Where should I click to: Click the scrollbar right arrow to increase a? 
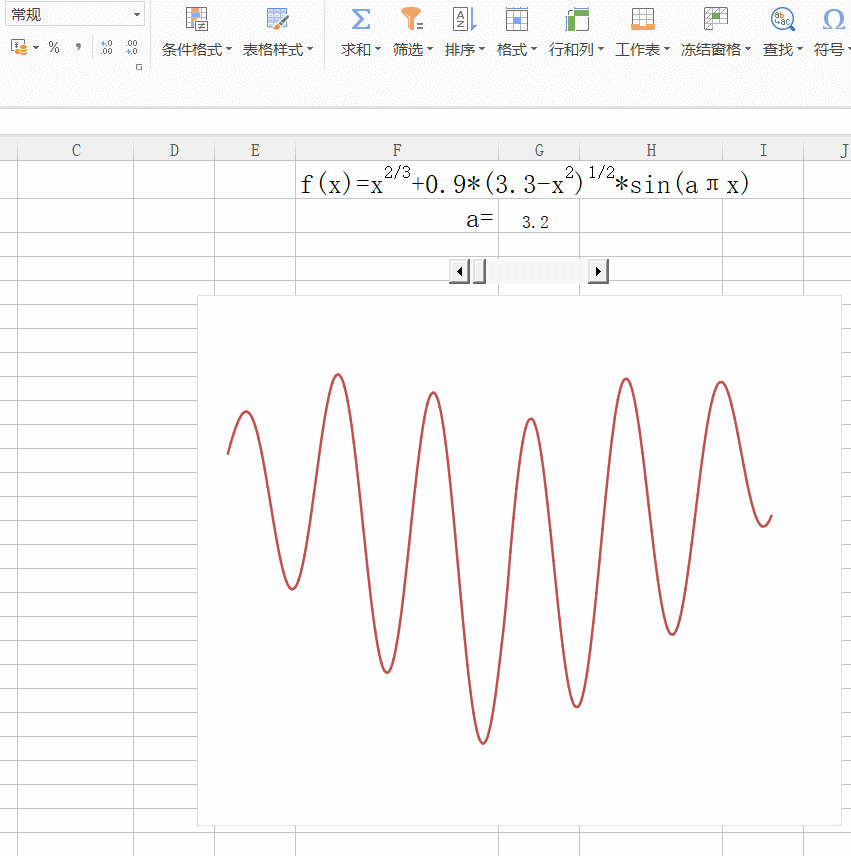click(x=598, y=271)
